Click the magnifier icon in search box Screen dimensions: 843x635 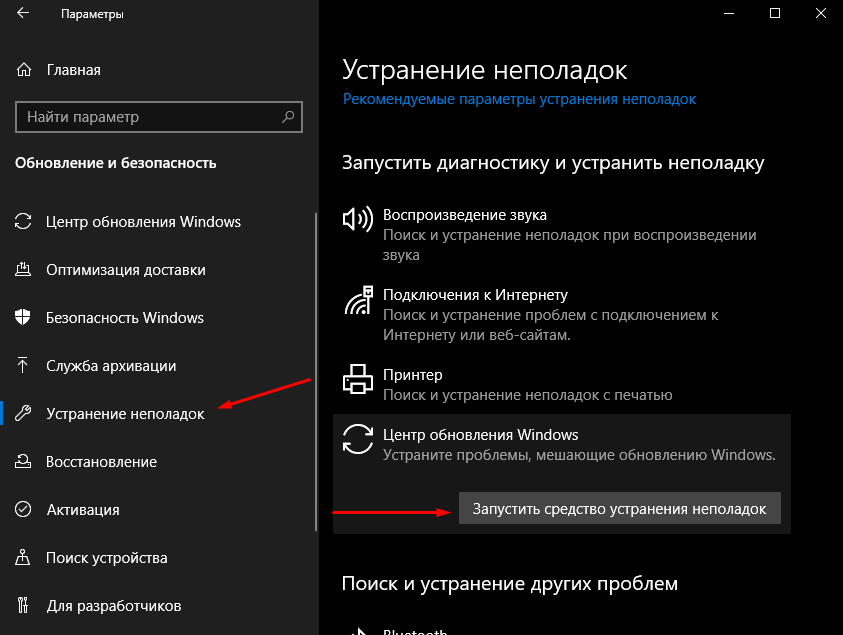click(x=288, y=116)
